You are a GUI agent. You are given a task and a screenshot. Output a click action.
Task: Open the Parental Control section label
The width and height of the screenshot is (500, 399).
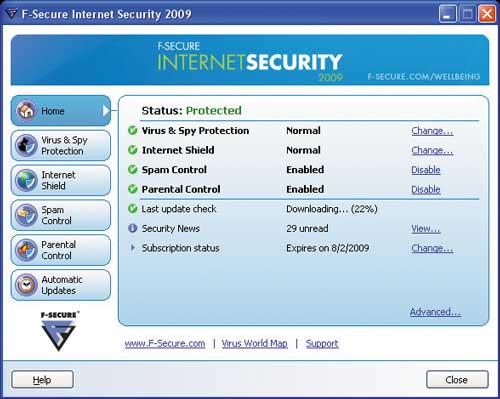click(x=58, y=250)
